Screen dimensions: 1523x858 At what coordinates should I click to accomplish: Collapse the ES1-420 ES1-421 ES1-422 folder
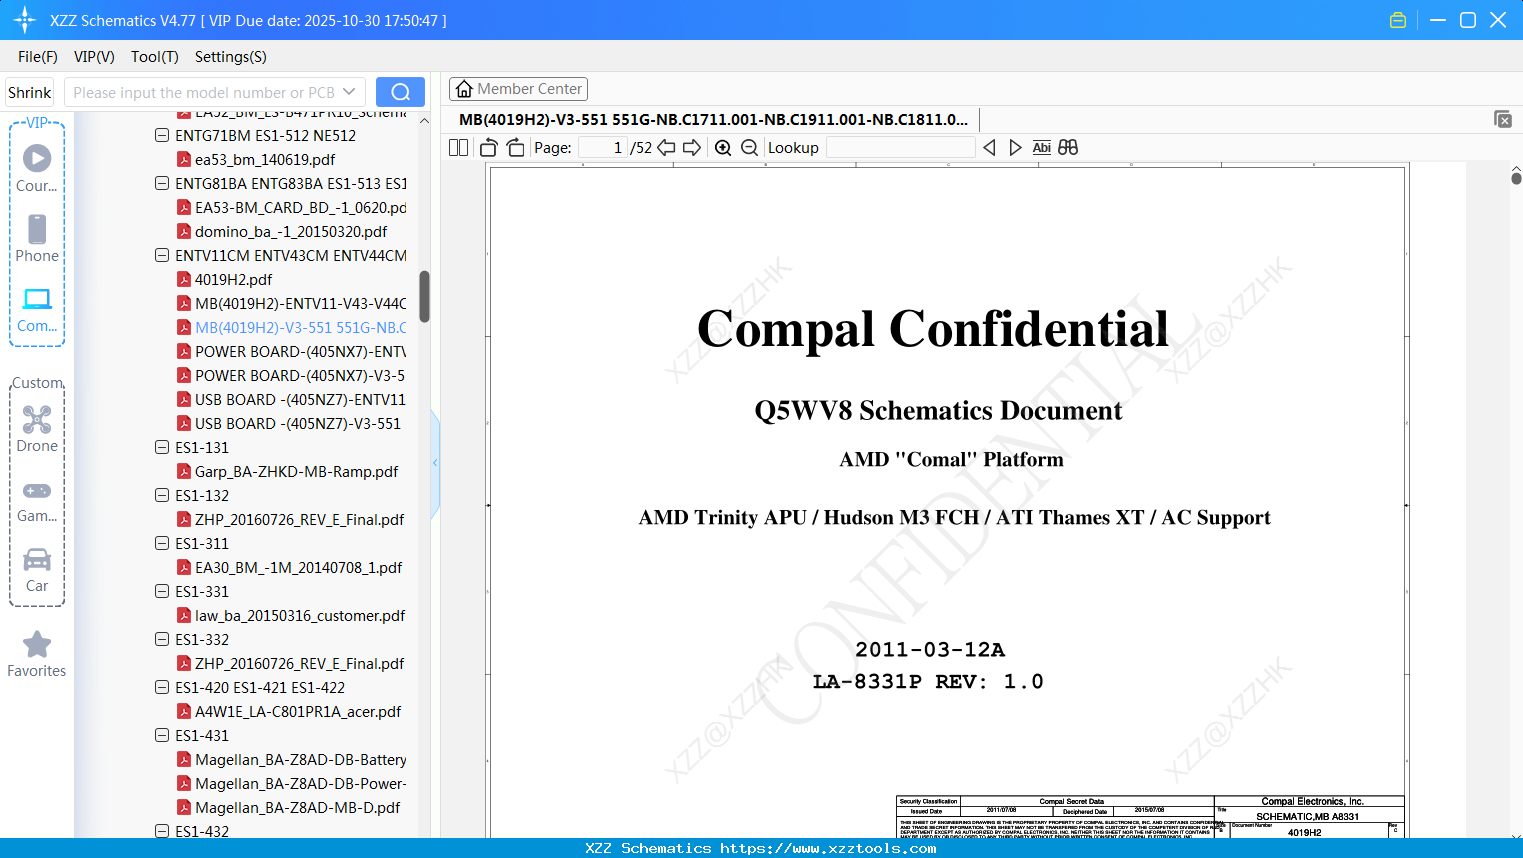click(x=162, y=687)
